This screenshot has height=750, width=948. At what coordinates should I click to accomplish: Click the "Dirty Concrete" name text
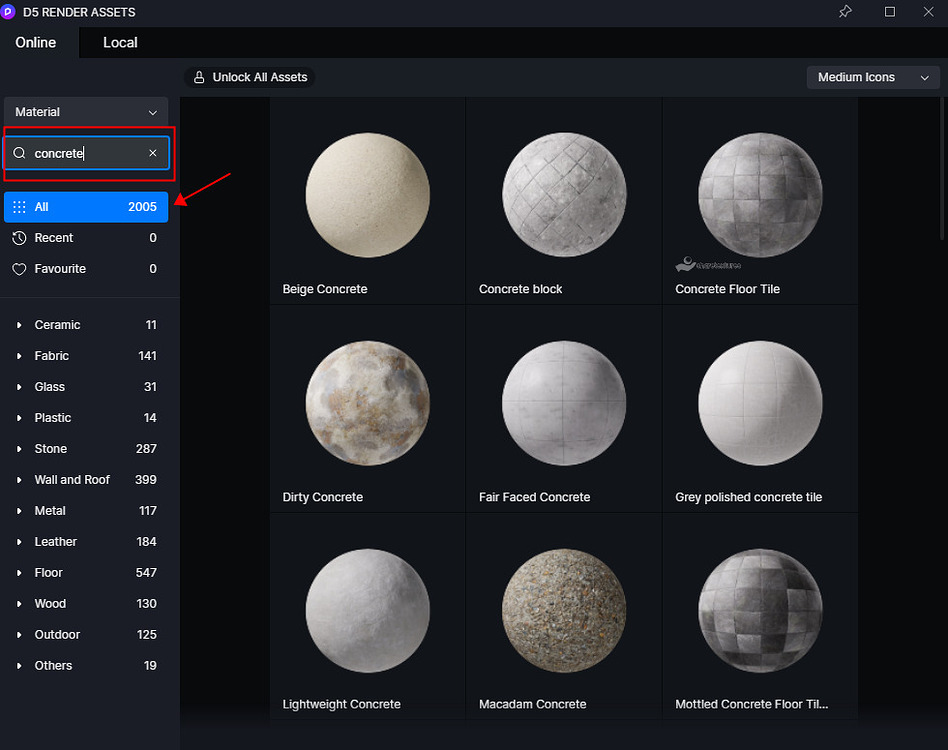(x=323, y=497)
